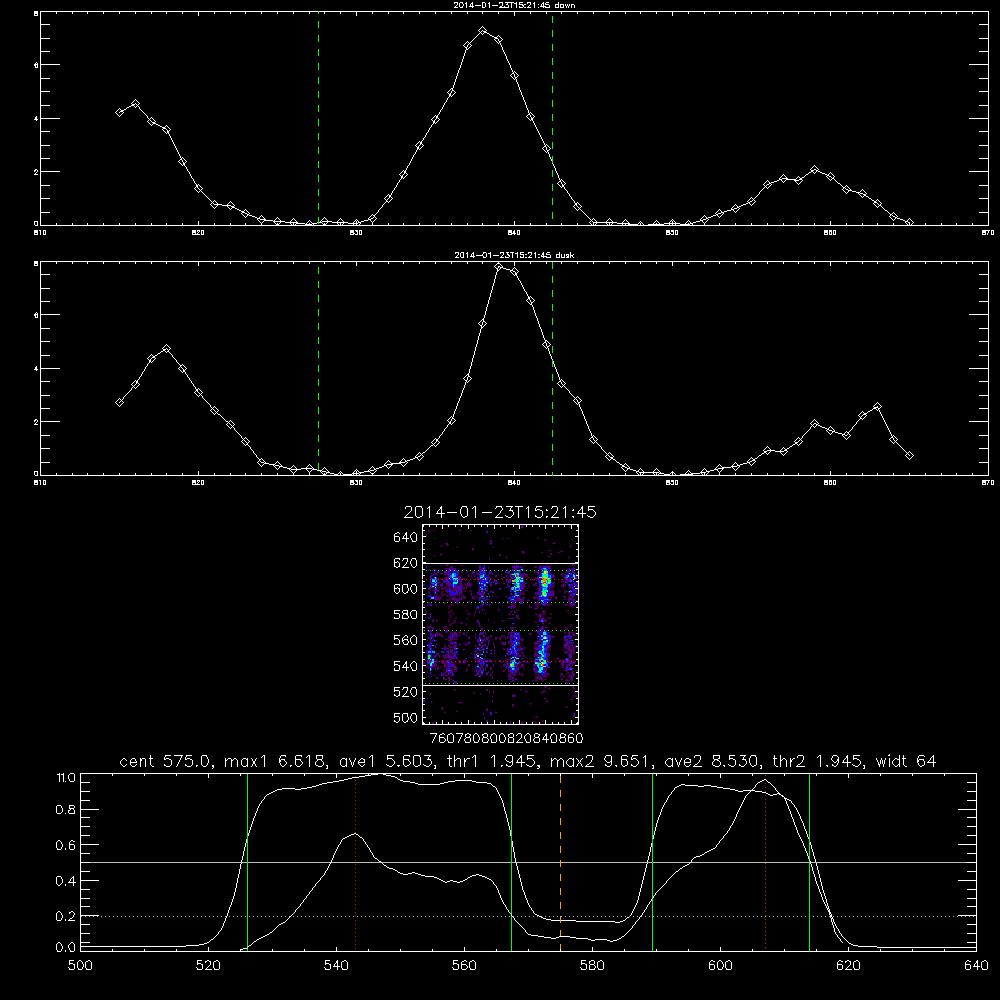Click y-axis label '0.4' of bottom plot
This screenshot has width=1000, height=1000.
[66, 881]
